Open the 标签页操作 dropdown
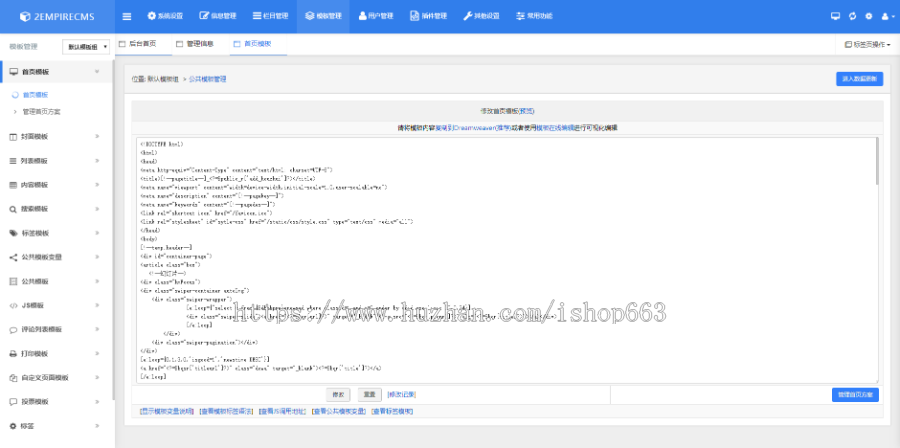The width and height of the screenshot is (900, 448). tap(867, 44)
